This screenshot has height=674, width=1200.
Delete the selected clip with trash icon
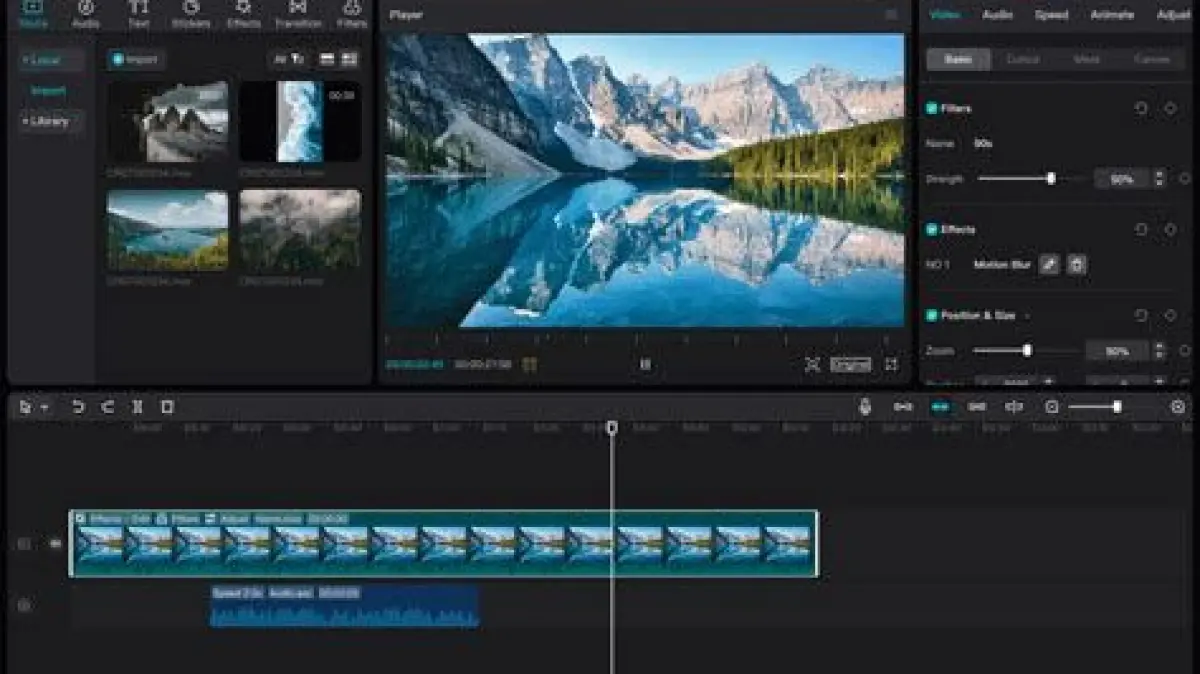pos(167,407)
